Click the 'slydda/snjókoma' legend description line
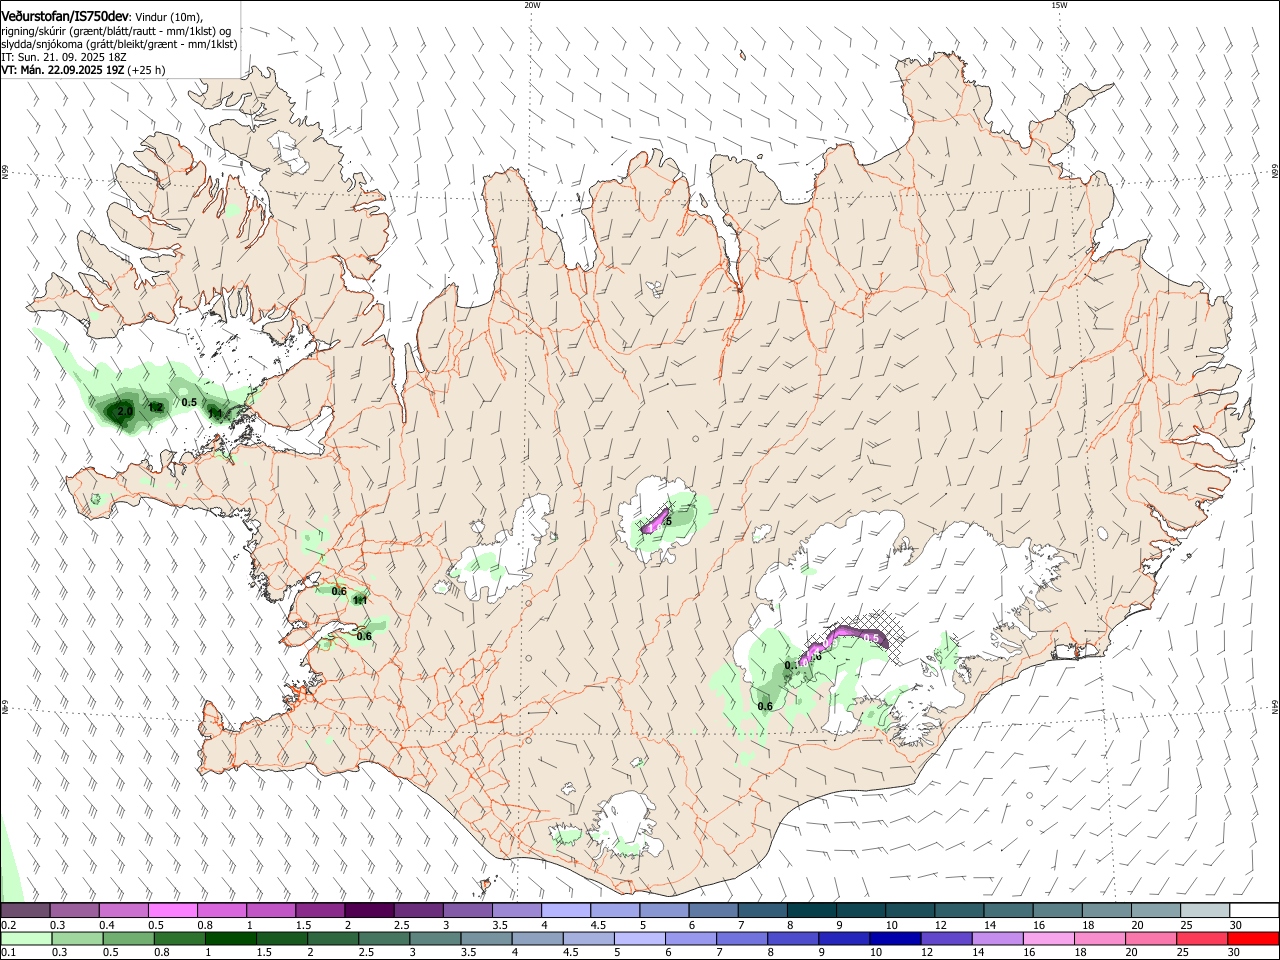Viewport: 1280px width, 960px height. pyautogui.click(x=119, y=44)
